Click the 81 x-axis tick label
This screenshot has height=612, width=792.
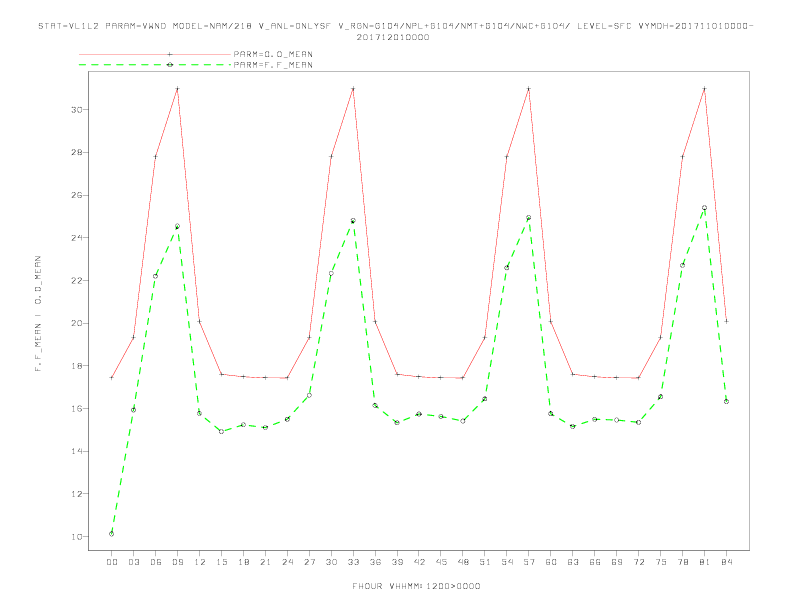705,562
